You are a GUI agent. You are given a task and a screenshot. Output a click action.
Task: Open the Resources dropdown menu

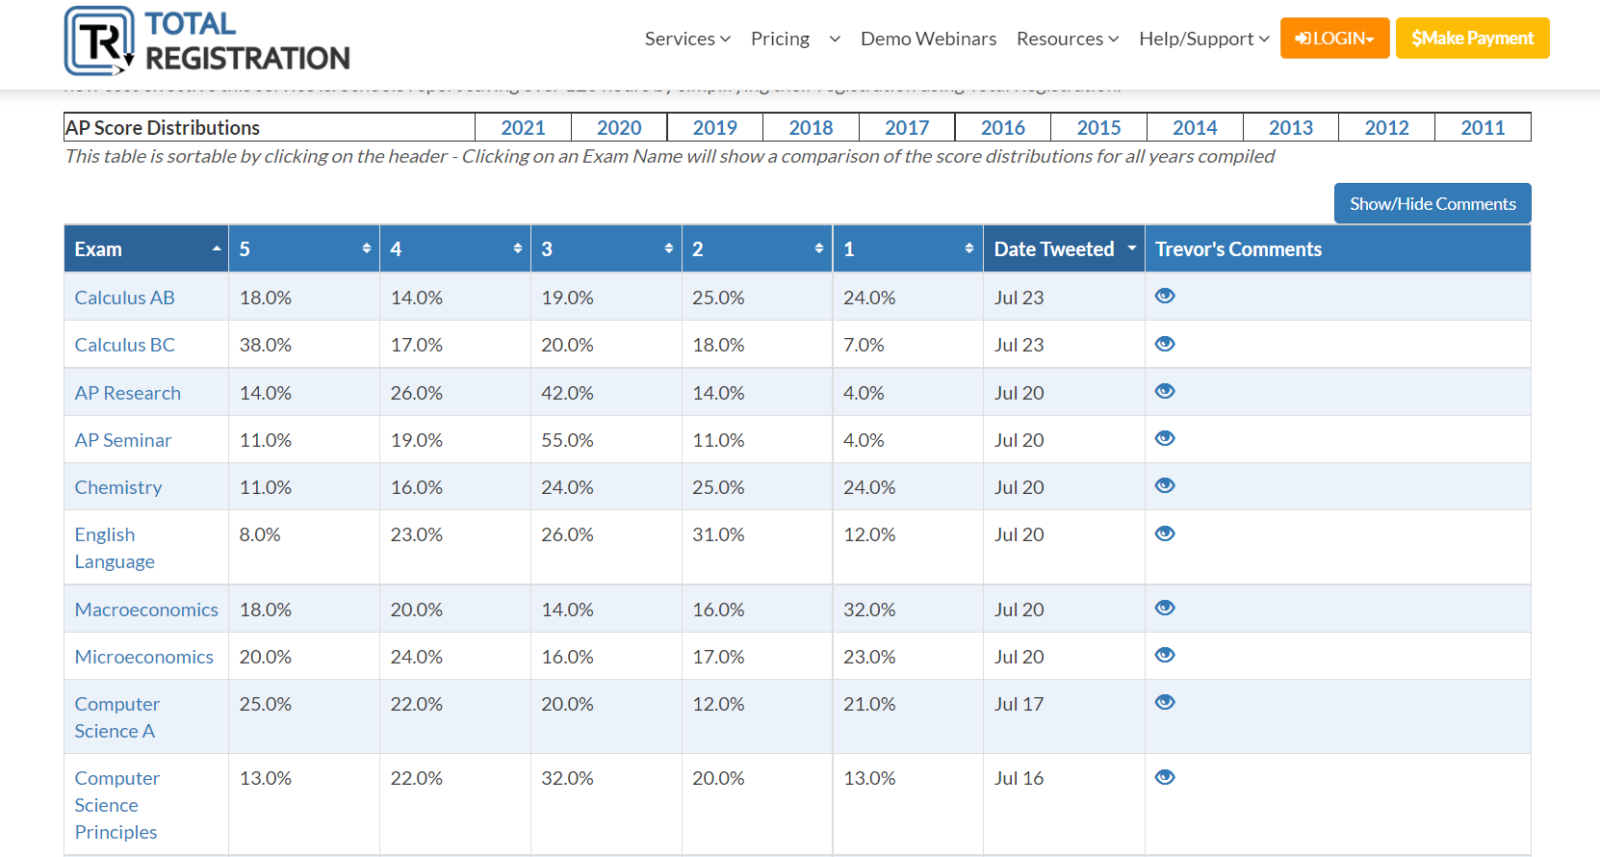tap(1067, 39)
